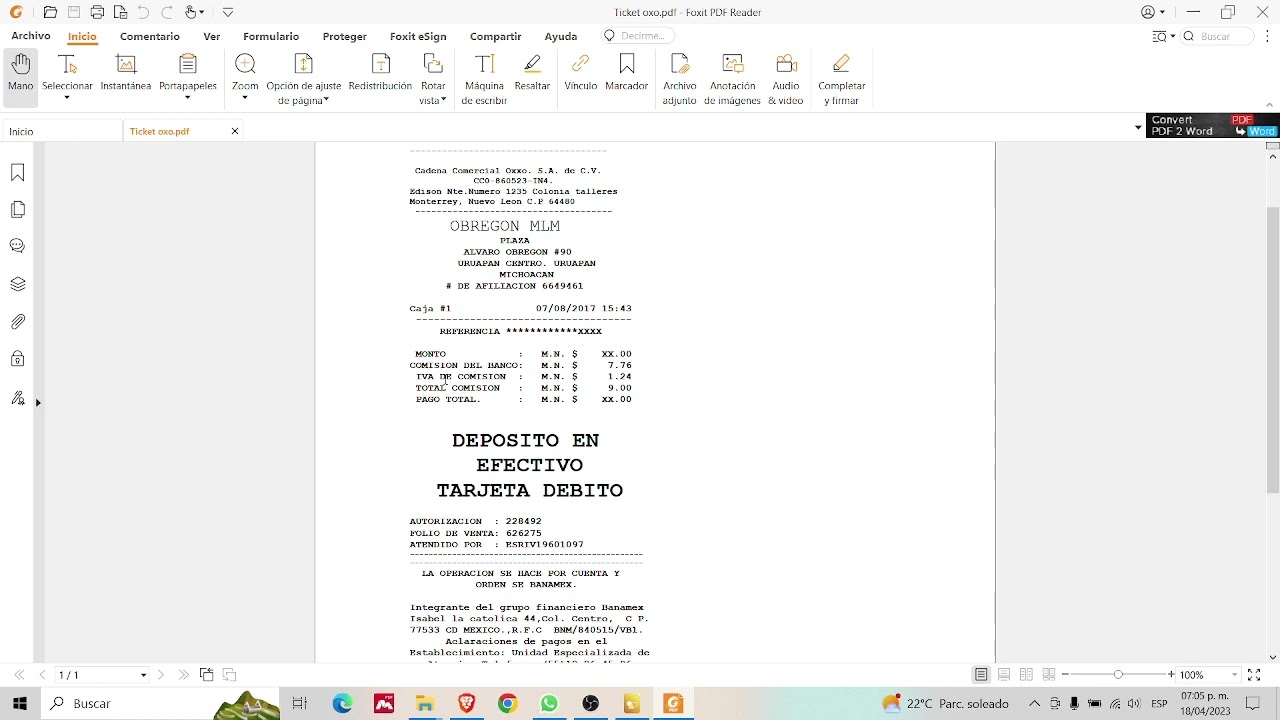Open the attachments paperclip panel
This screenshot has height=720, width=1280.
click(x=17, y=322)
